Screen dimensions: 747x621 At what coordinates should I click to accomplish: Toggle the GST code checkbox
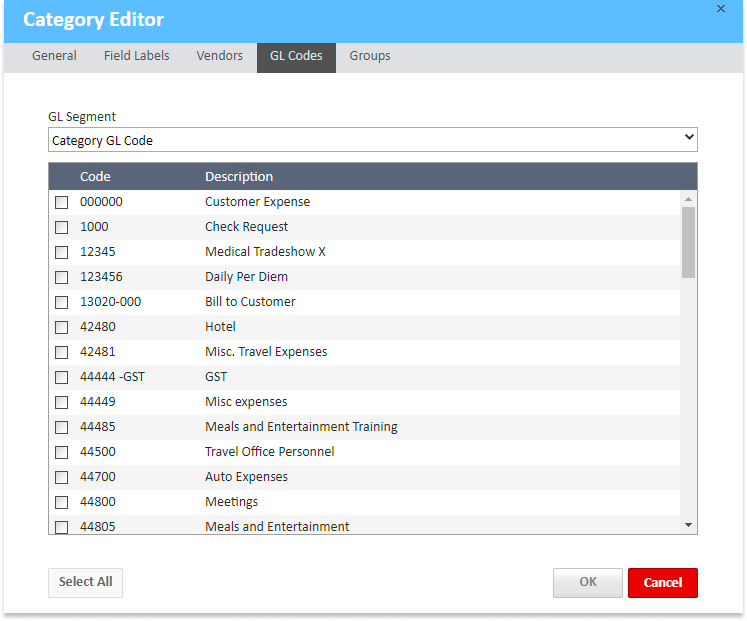[62, 377]
